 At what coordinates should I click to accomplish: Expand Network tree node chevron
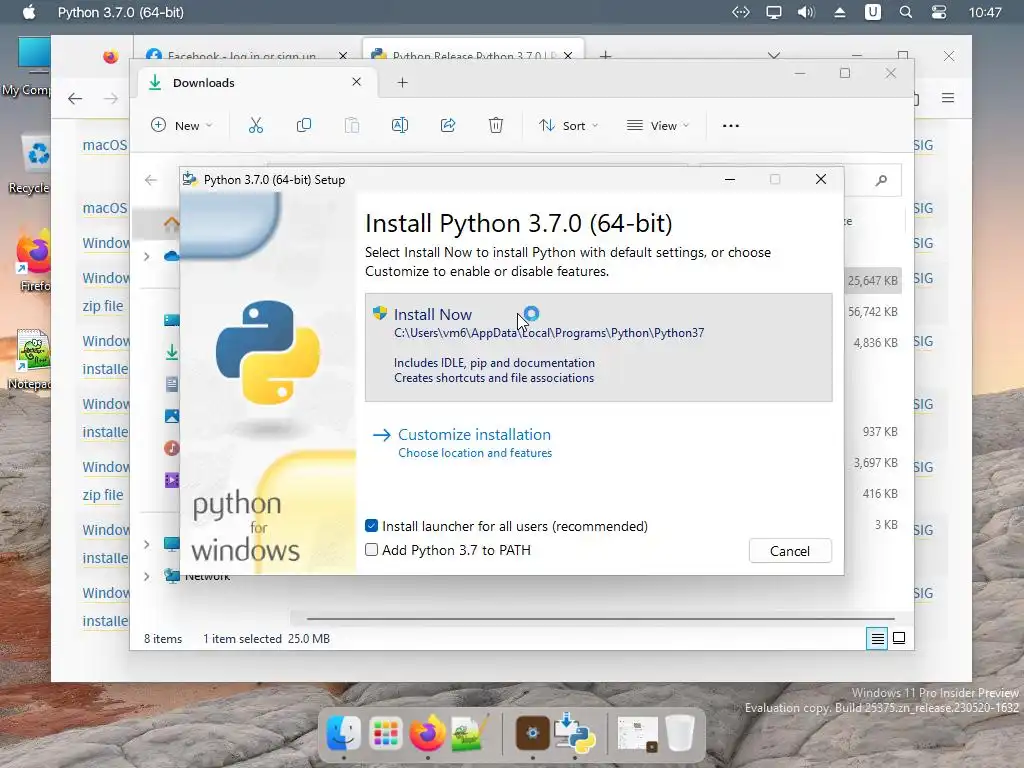click(147, 576)
